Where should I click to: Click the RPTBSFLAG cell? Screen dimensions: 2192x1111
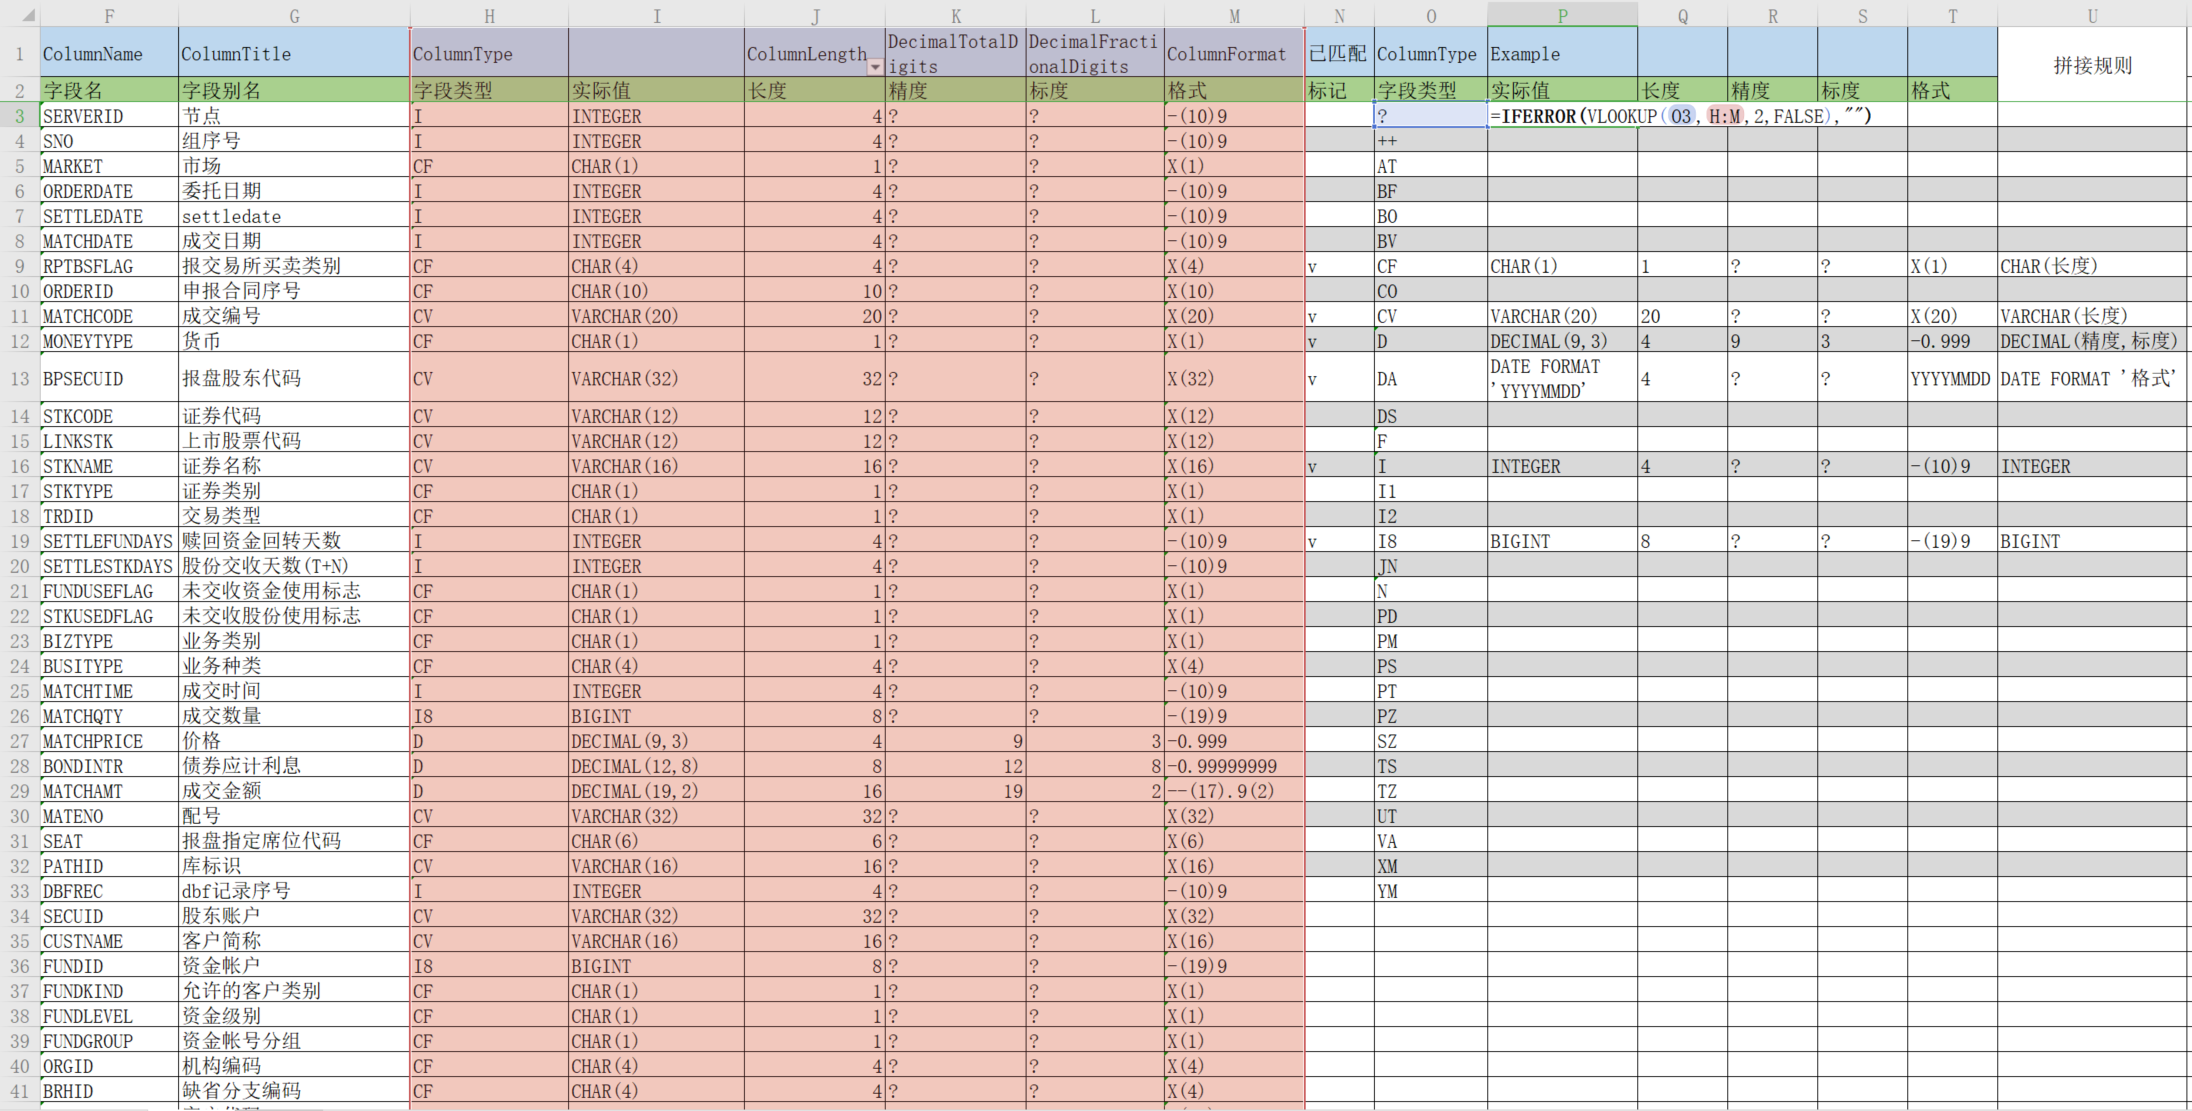pos(109,266)
